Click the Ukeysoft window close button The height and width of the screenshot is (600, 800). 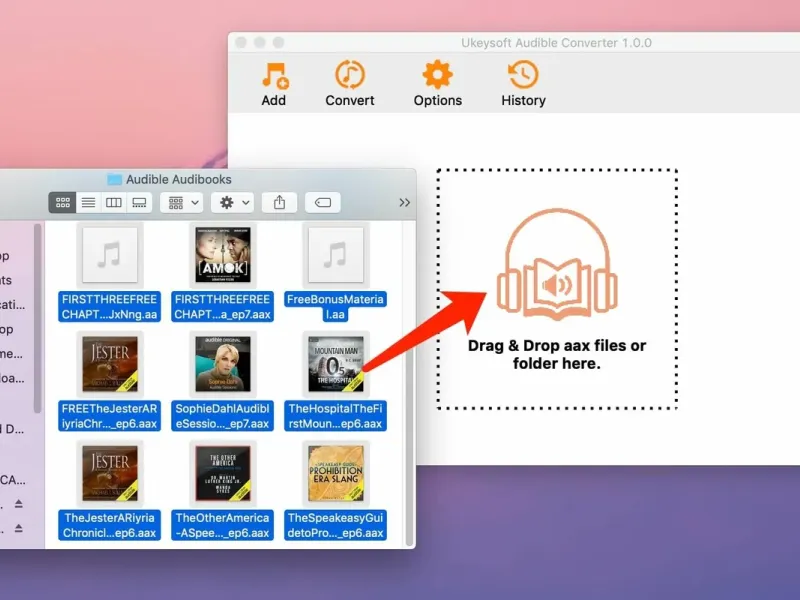pos(241,42)
